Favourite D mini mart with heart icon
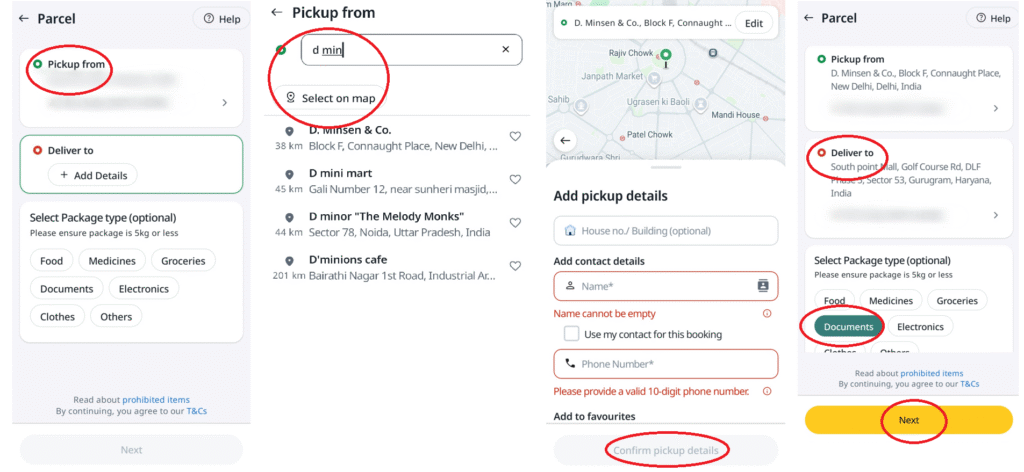 (515, 180)
